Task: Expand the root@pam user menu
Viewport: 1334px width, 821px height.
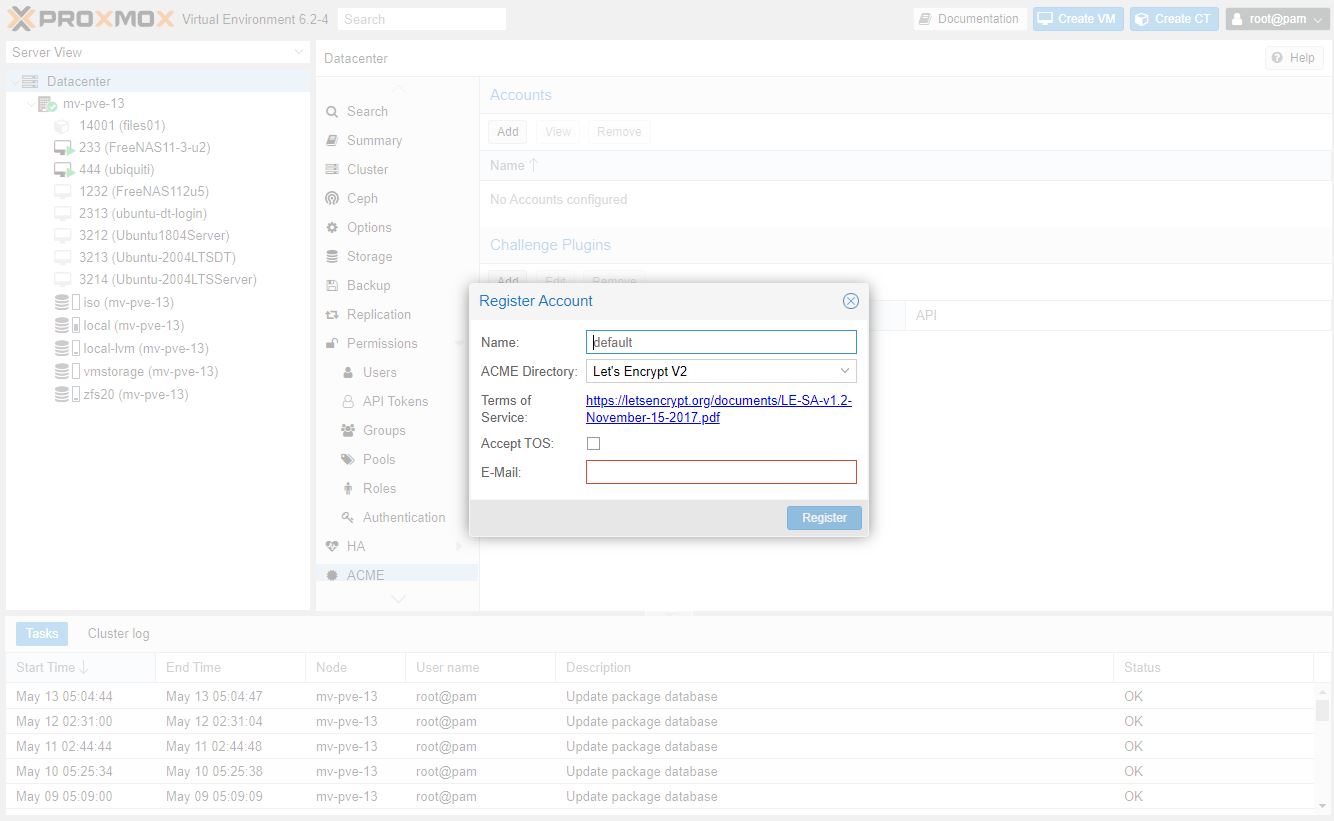Action: pos(1277,19)
